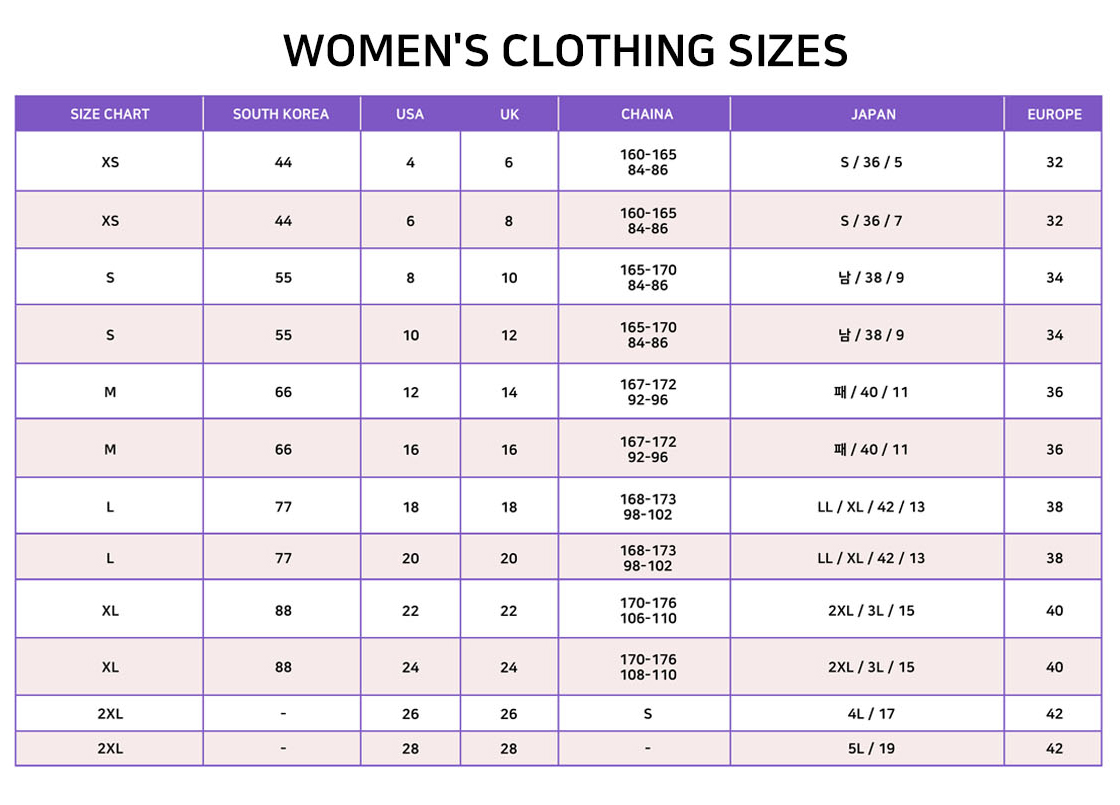
Task: Select the SOUTH KOREA column header
Action: pos(281,114)
